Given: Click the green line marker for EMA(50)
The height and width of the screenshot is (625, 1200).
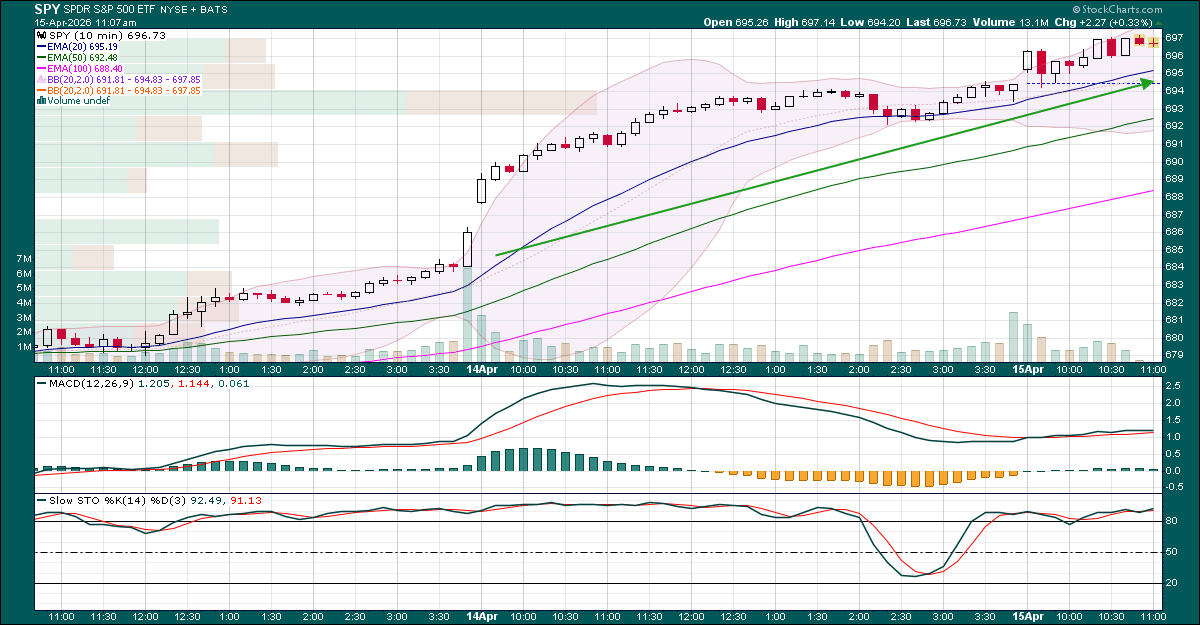Looking at the screenshot, I should click(x=41, y=58).
